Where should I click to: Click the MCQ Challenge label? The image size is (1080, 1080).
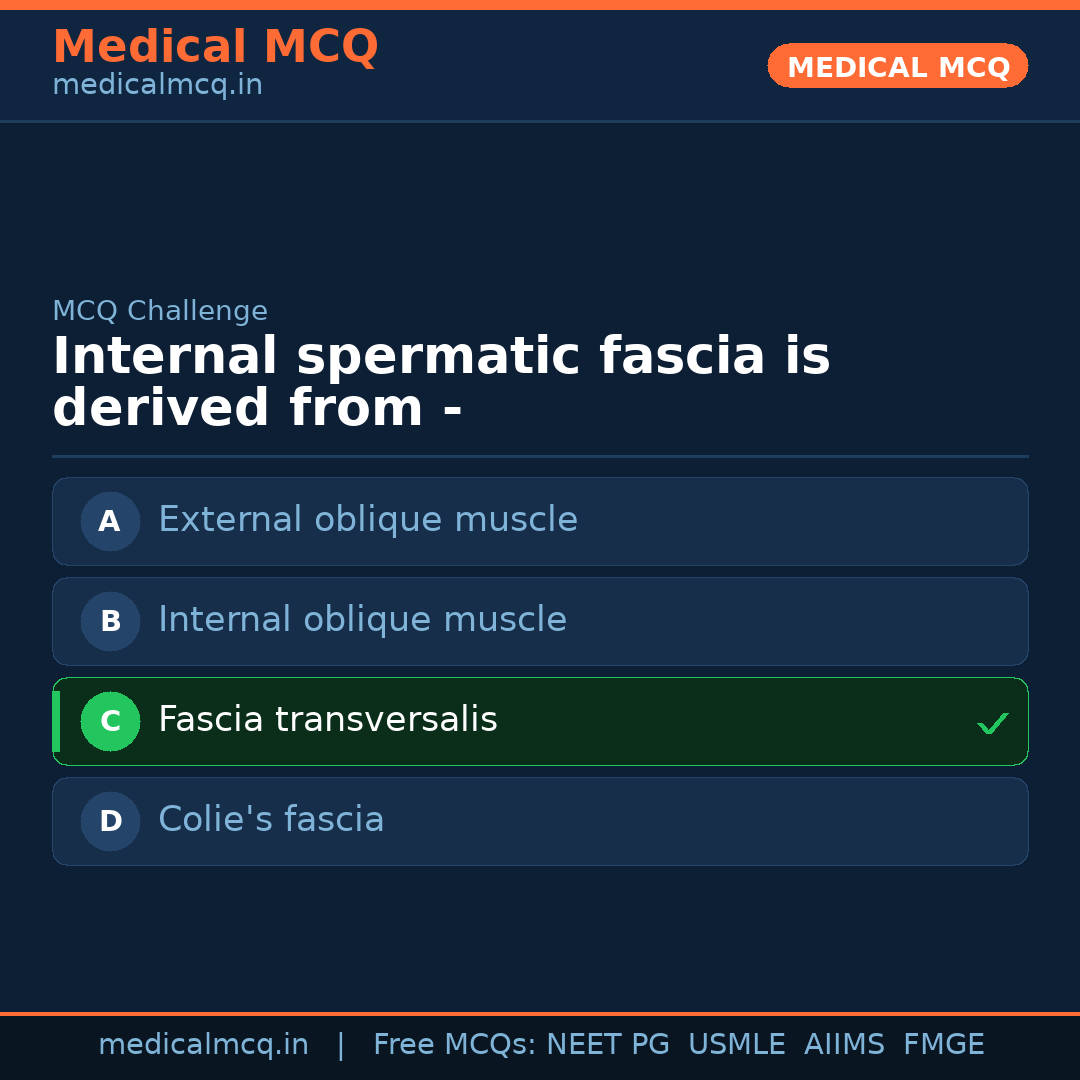[x=160, y=311]
